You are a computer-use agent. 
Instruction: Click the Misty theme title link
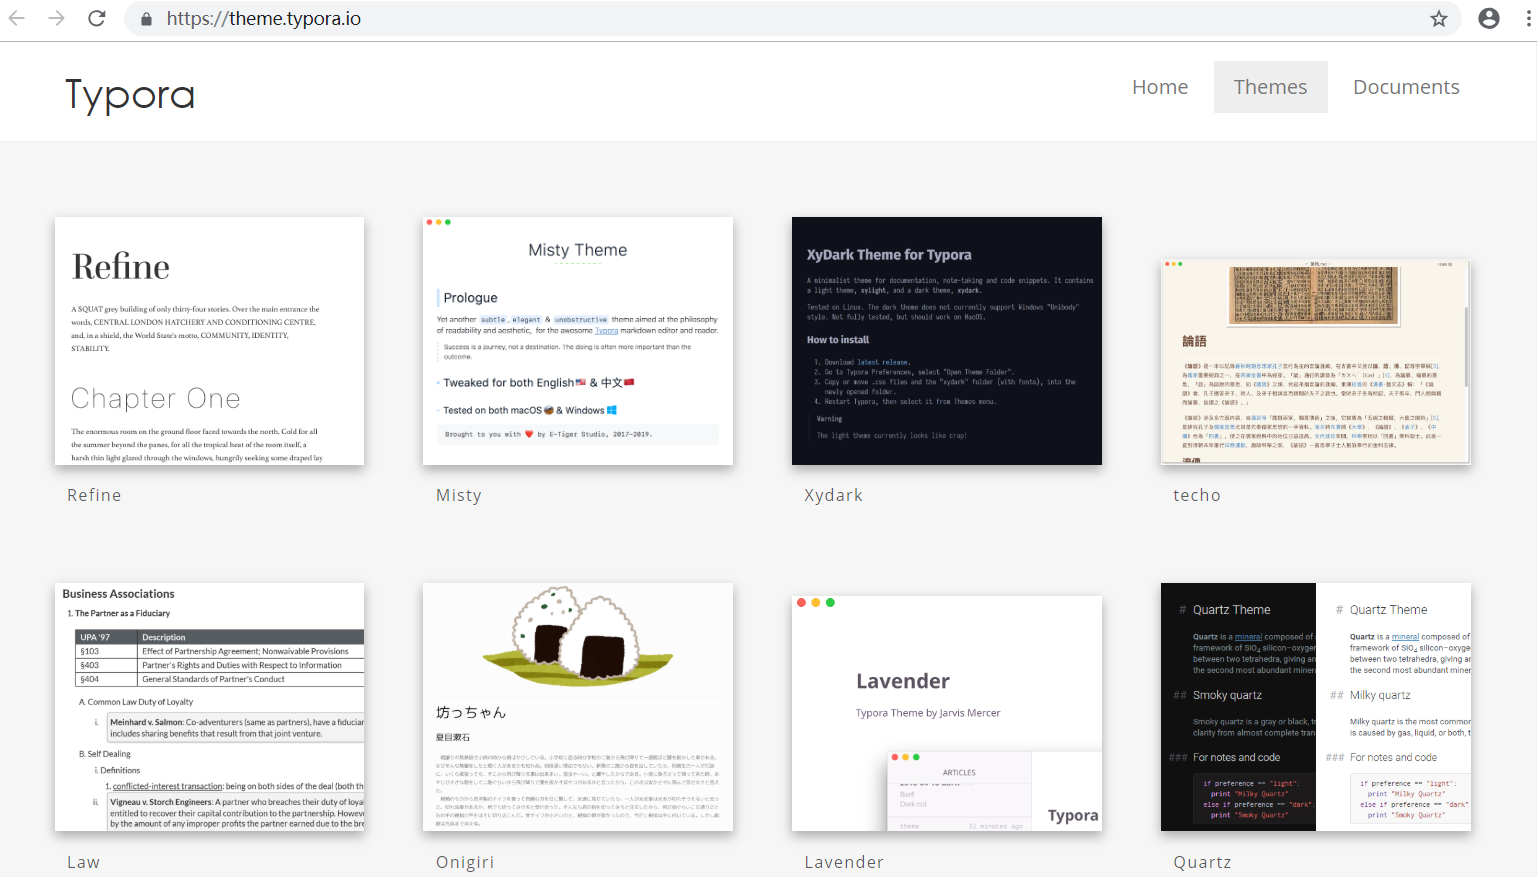point(459,495)
